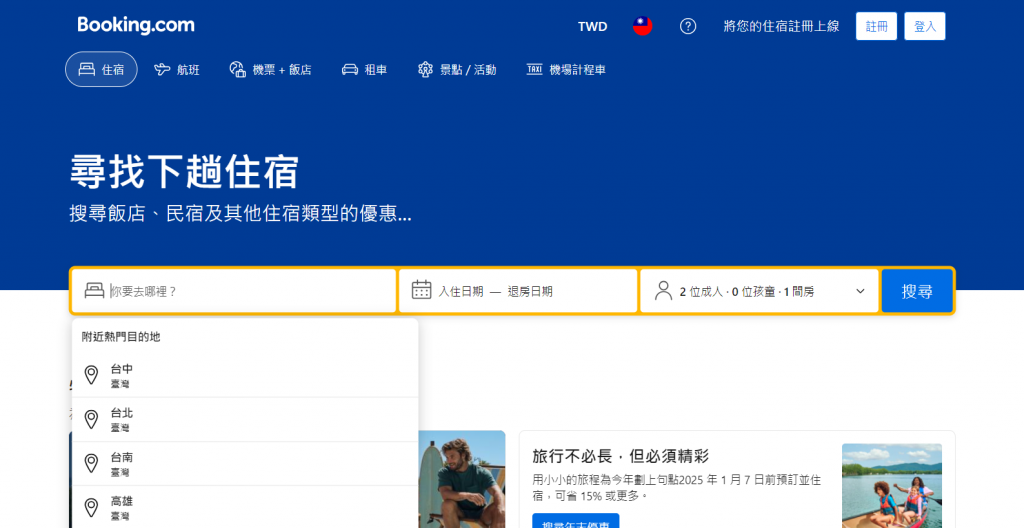Select the 住宿 tab
The image size is (1024, 528).
101,69
